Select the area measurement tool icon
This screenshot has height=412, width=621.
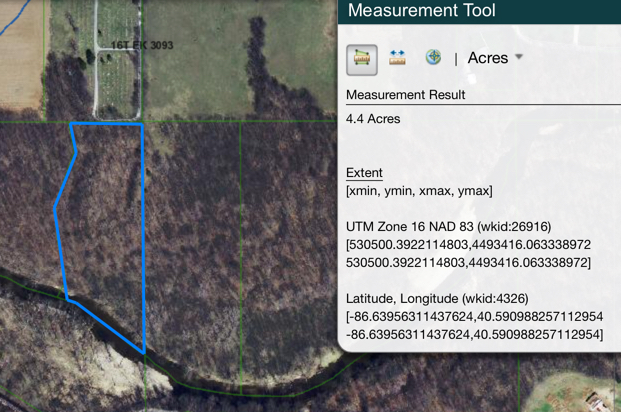[362, 59]
